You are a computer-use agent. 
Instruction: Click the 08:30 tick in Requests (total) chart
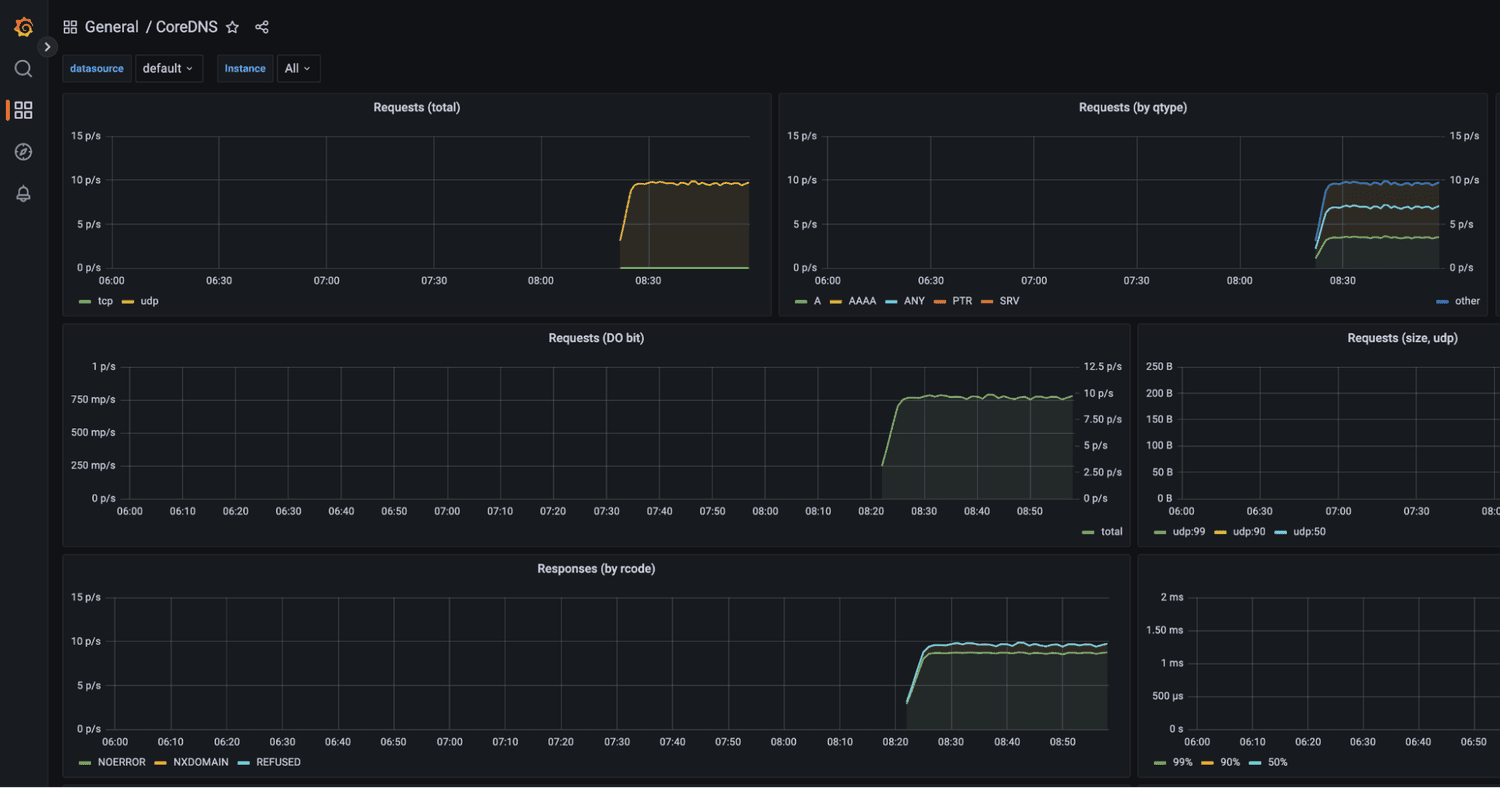tap(648, 281)
